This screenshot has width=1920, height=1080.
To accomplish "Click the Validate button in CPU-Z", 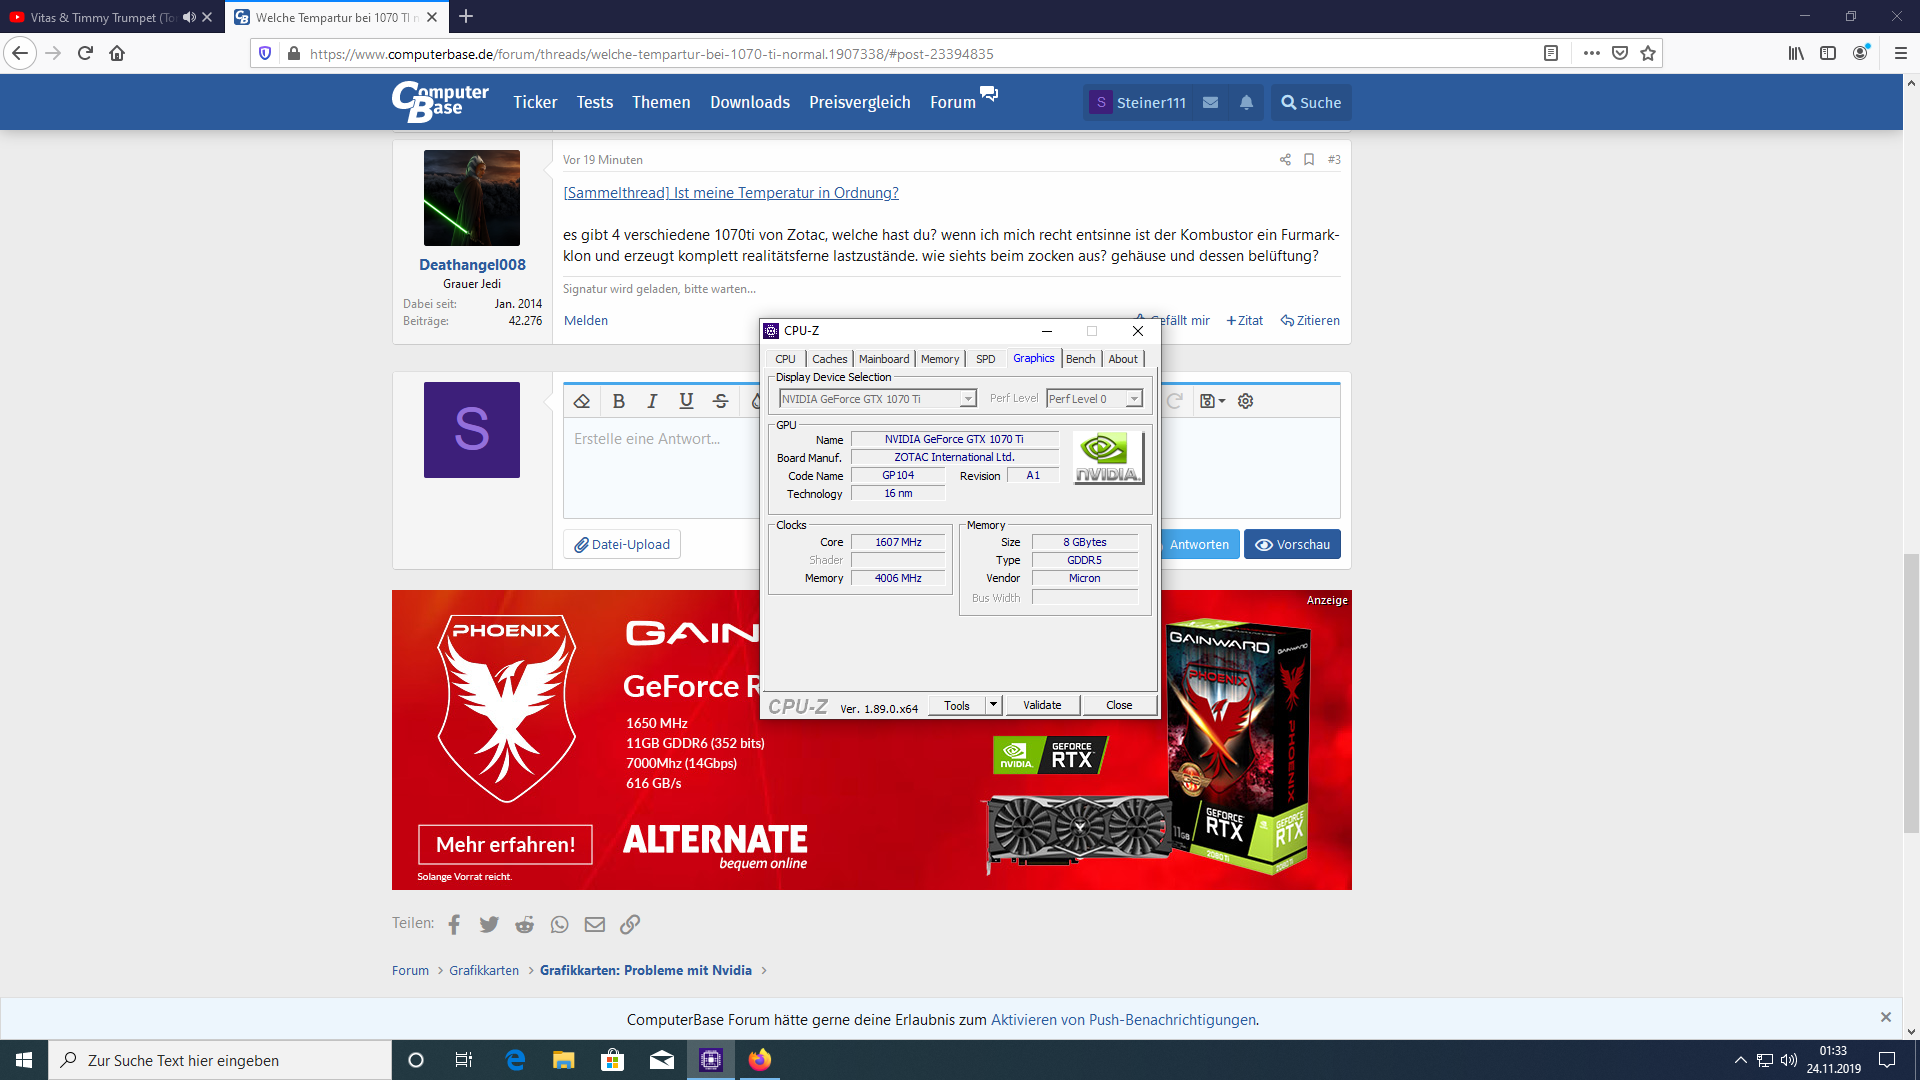I will [1042, 705].
